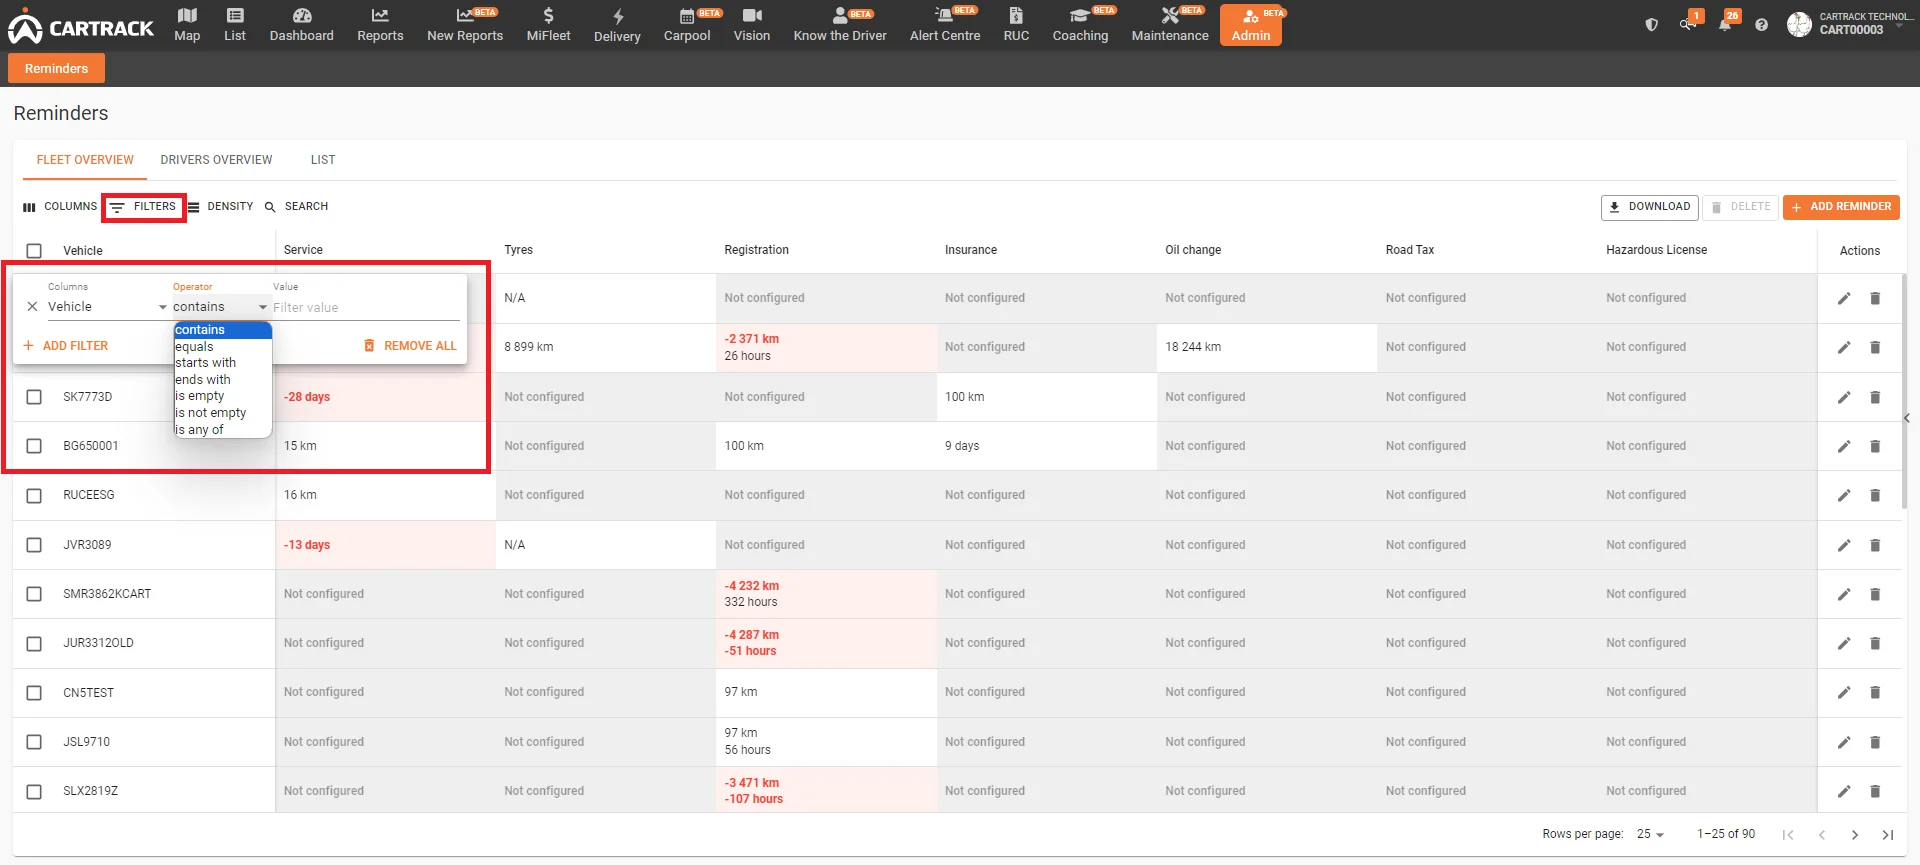
Task: Switch to the Drivers Overview tab
Action: pos(216,160)
